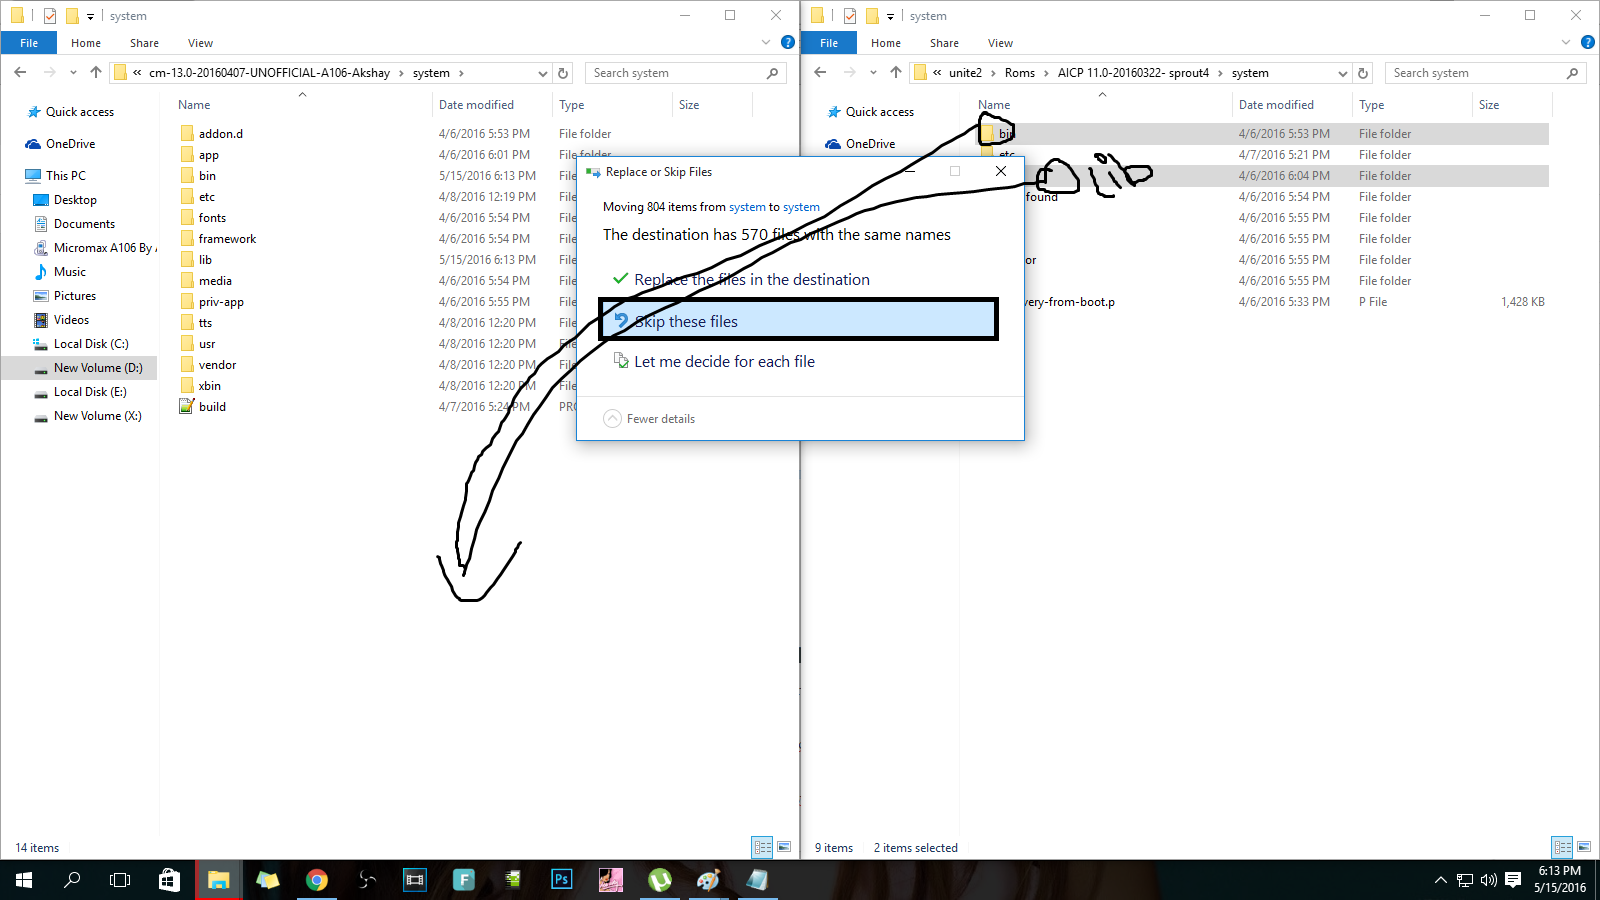The image size is (1600, 900).
Task: Open File Explorer from the taskbar
Action: 218,880
